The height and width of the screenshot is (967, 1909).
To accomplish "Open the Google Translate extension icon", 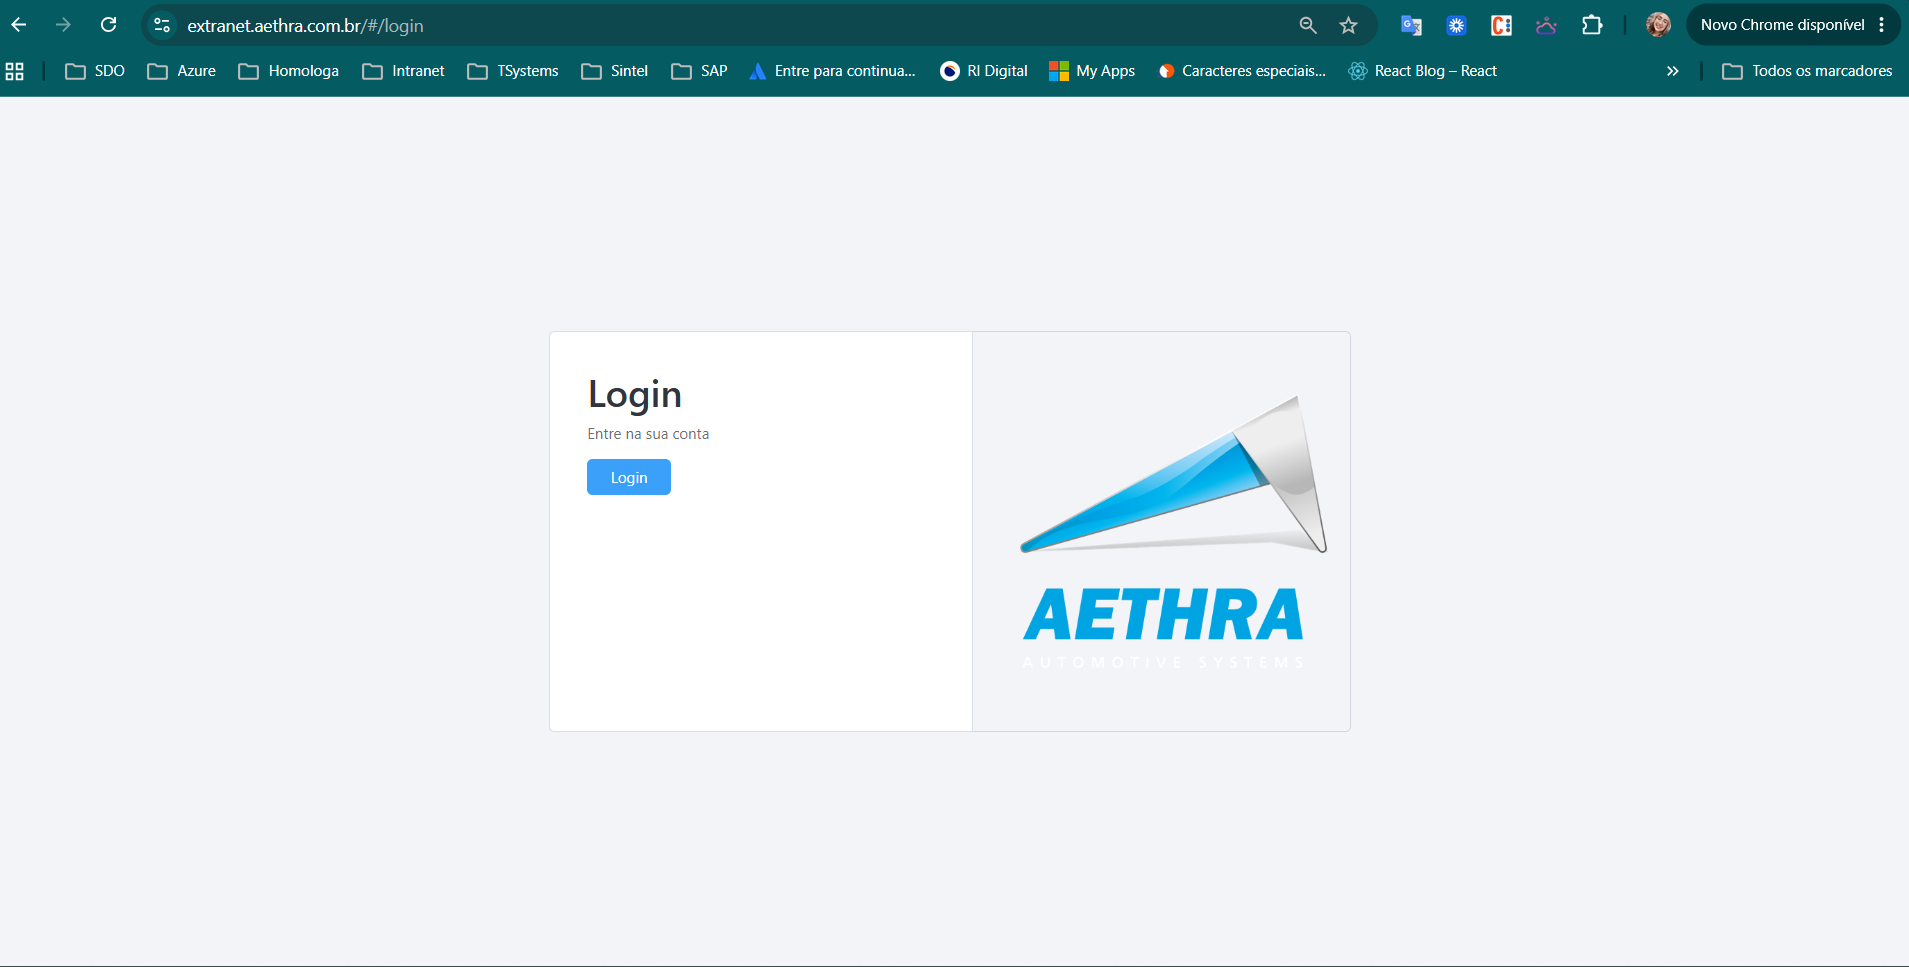I will [1411, 25].
